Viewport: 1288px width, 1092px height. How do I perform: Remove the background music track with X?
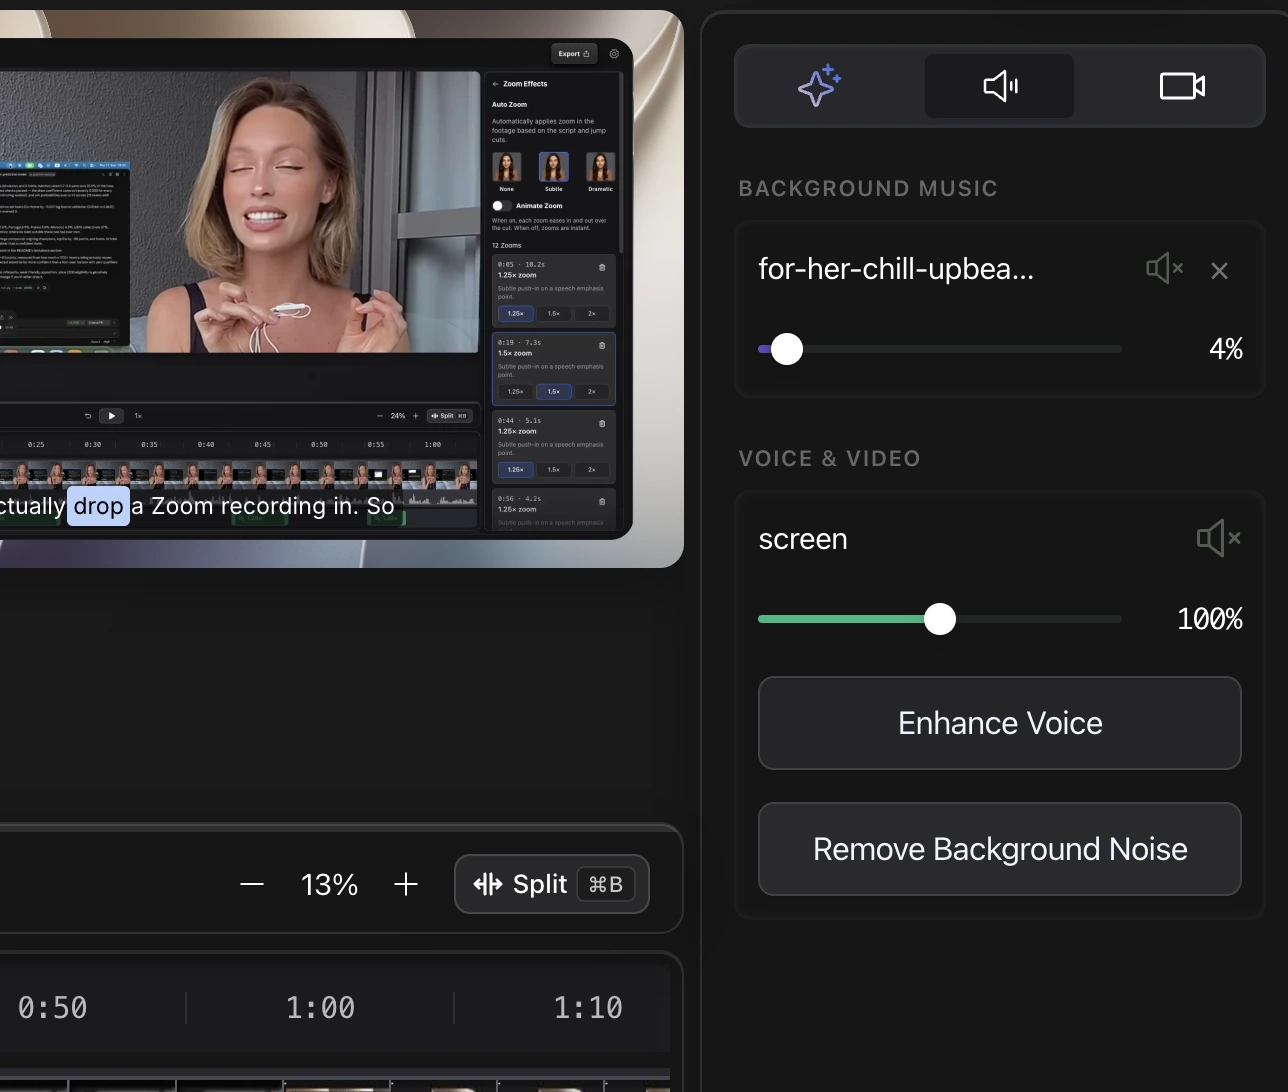tap(1219, 270)
